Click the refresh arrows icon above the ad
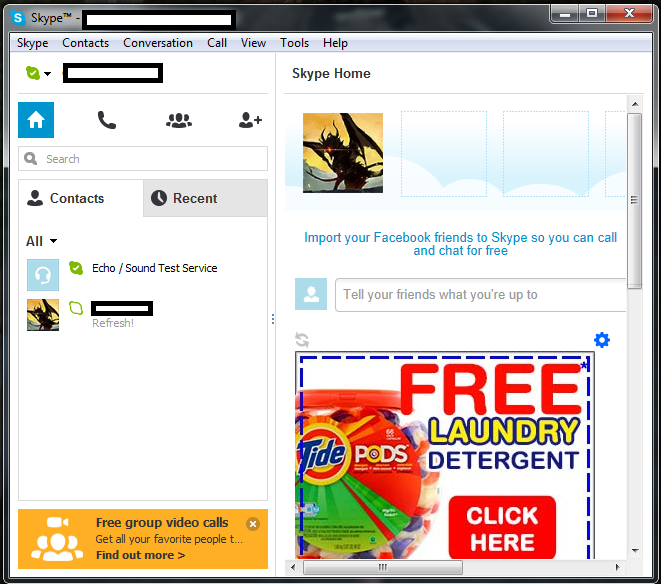The height and width of the screenshot is (584, 661). (302, 340)
